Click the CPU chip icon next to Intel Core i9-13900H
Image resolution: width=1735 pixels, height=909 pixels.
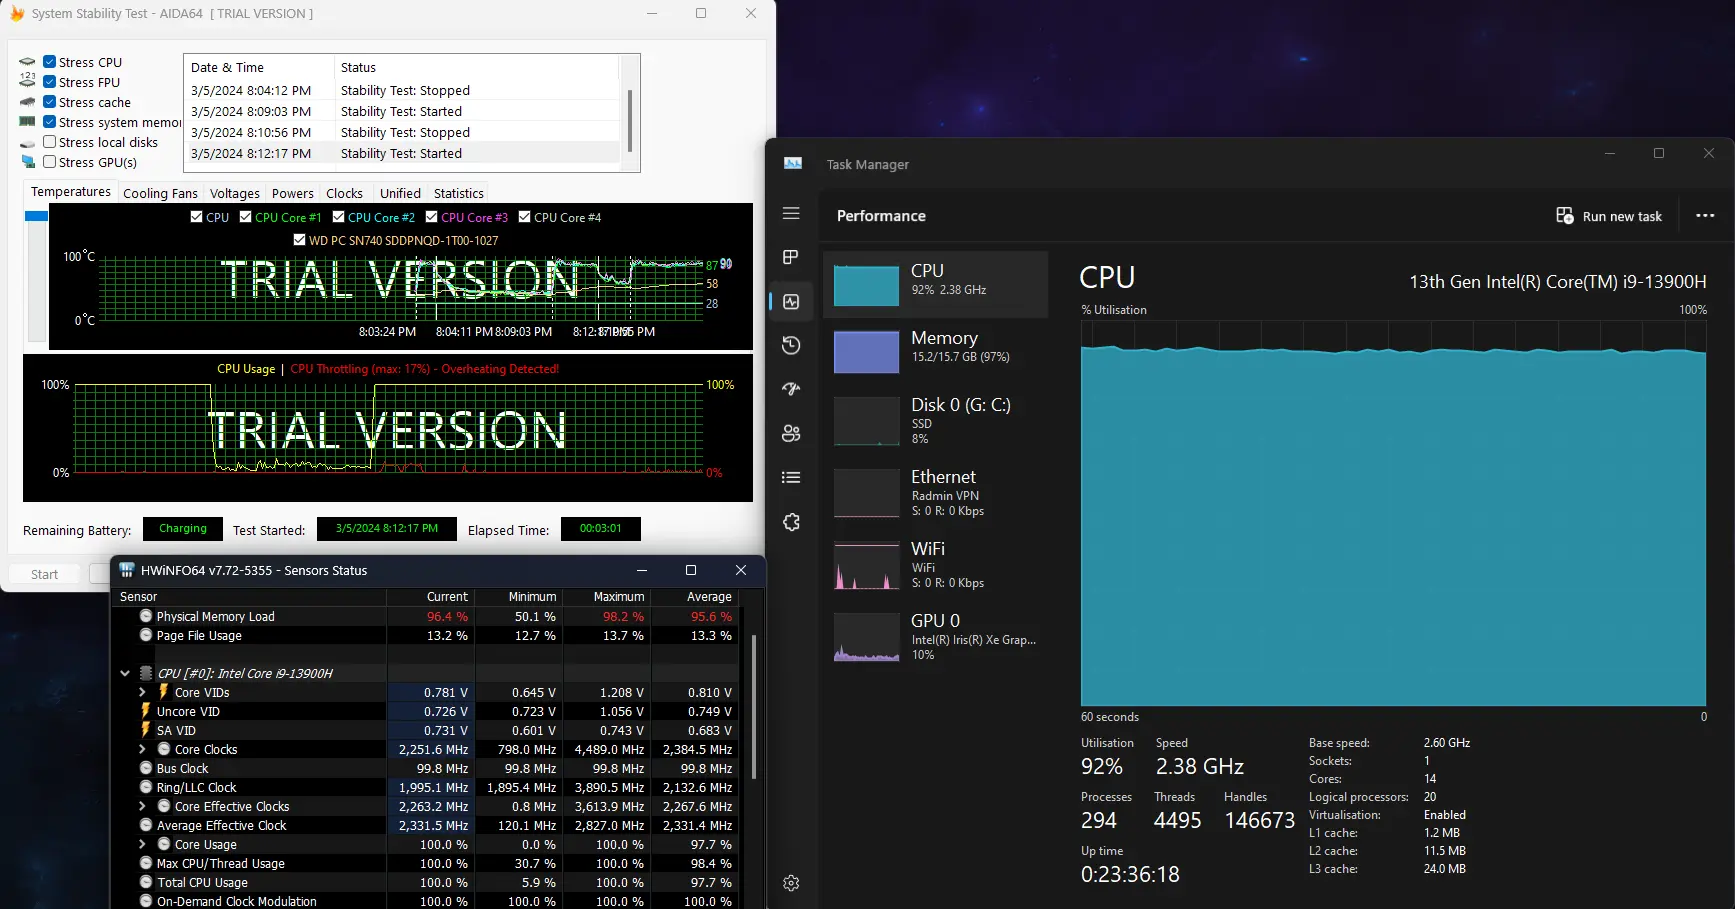[x=146, y=673]
